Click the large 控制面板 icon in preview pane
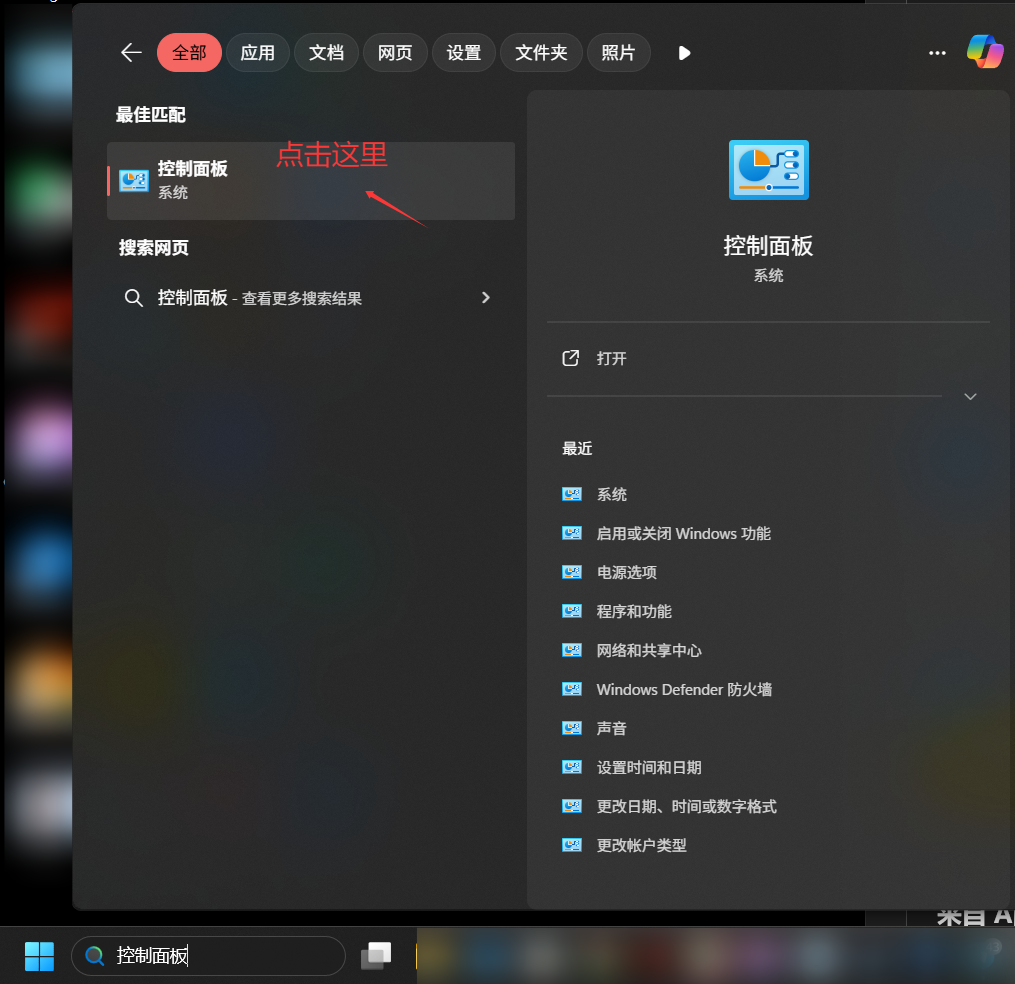 tap(768, 170)
